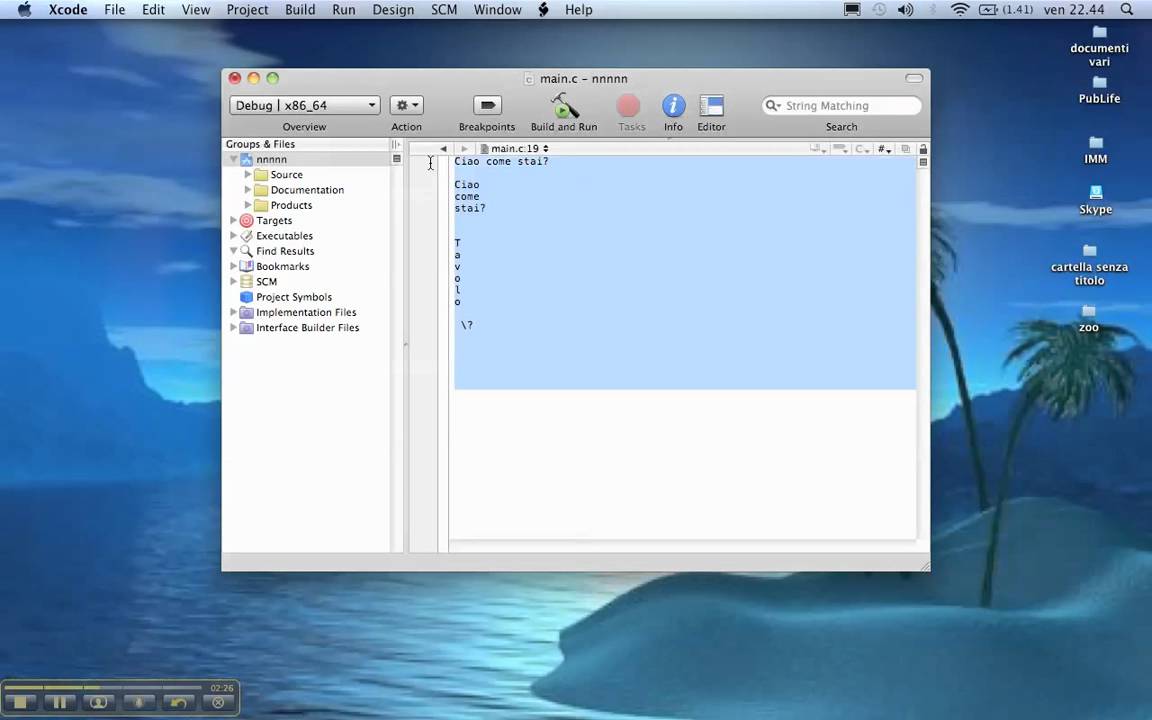Expand the Executables group
The width and height of the screenshot is (1152, 720).
coord(234,236)
